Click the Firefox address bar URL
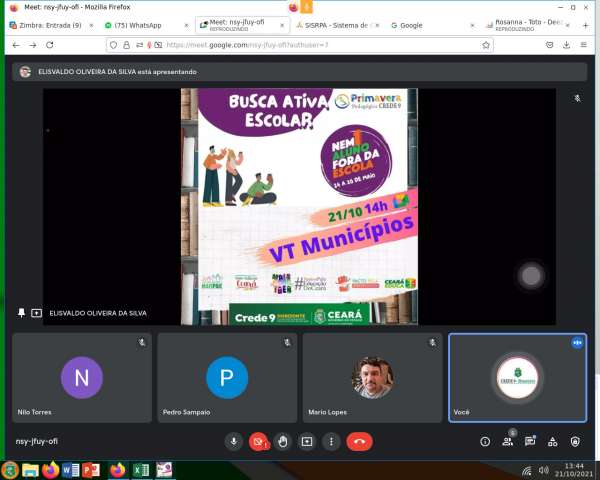600x480 pixels. [x=300, y=45]
